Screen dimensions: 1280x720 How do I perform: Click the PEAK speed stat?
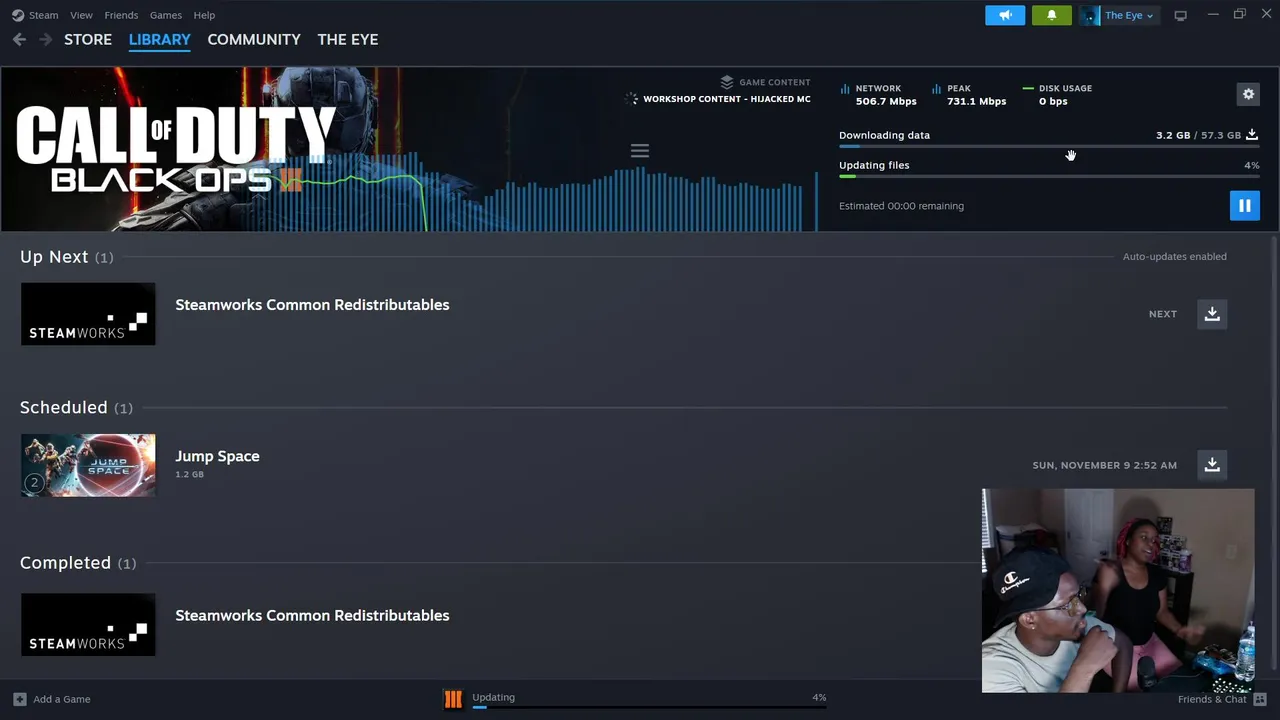tap(969, 95)
